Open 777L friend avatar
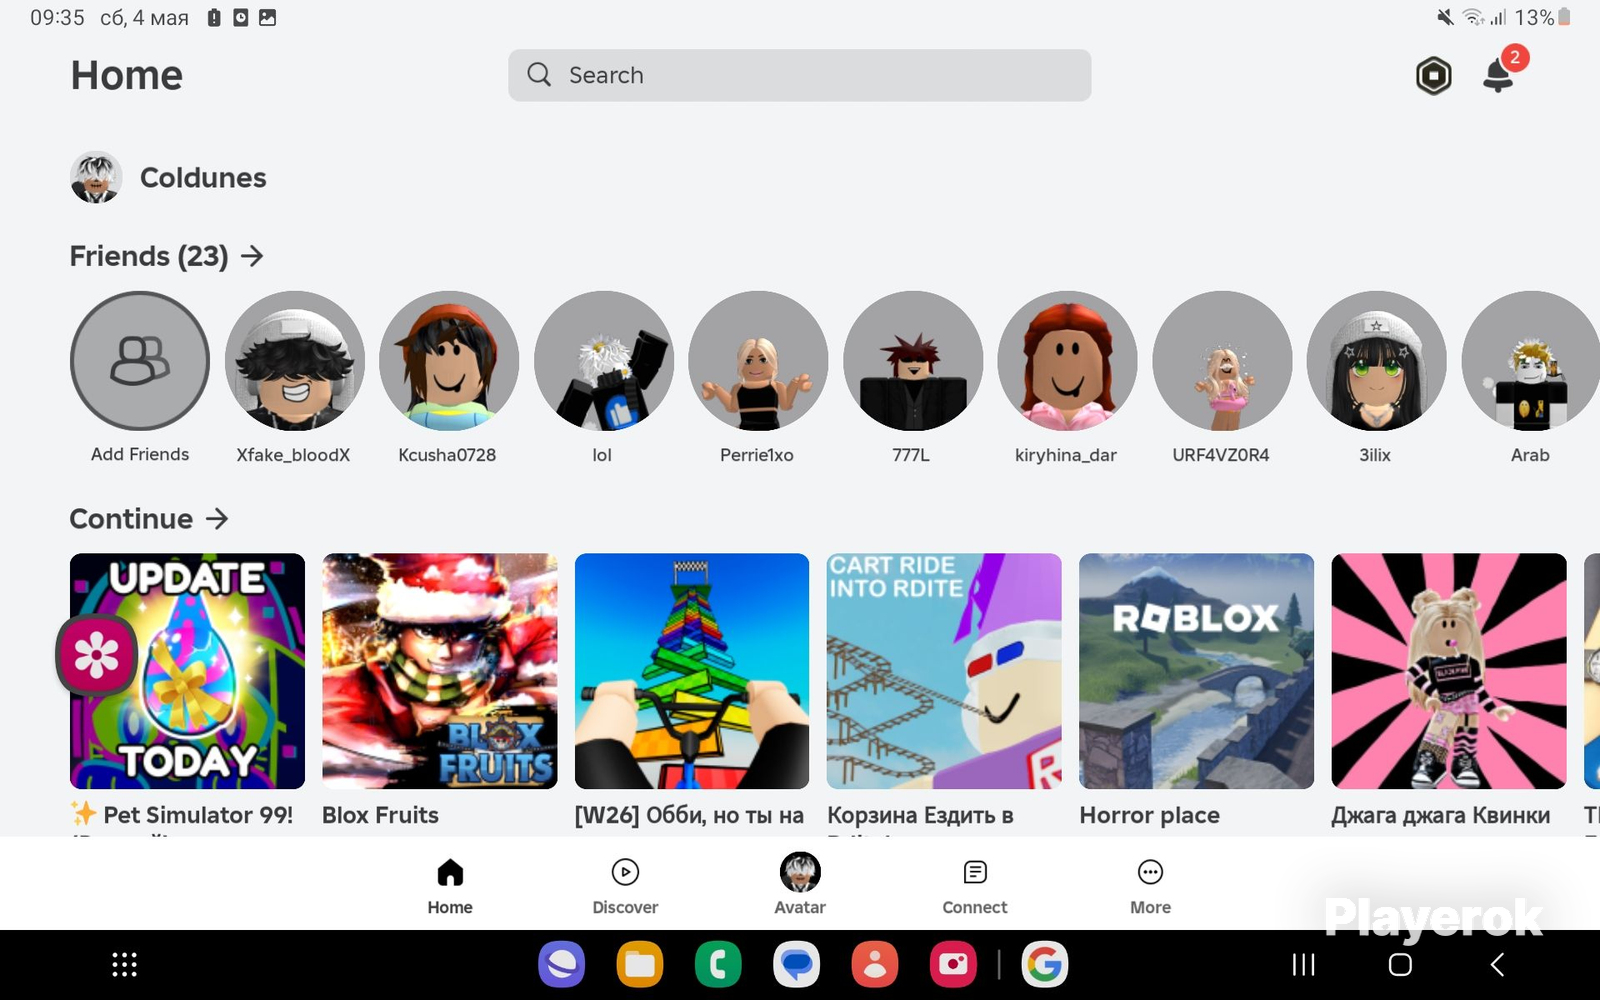Image resolution: width=1600 pixels, height=1000 pixels. tap(912, 361)
